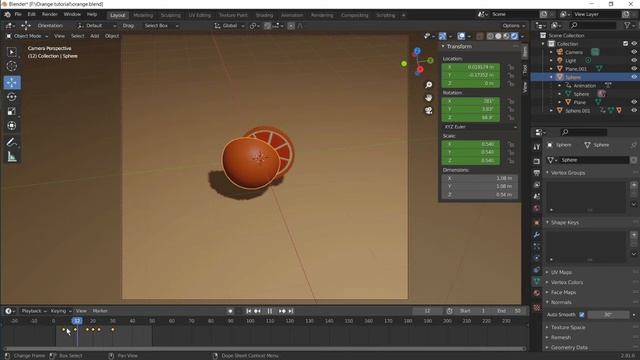This screenshot has width=640, height=360.
Task: Open the Render menu
Action: coord(50,14)
